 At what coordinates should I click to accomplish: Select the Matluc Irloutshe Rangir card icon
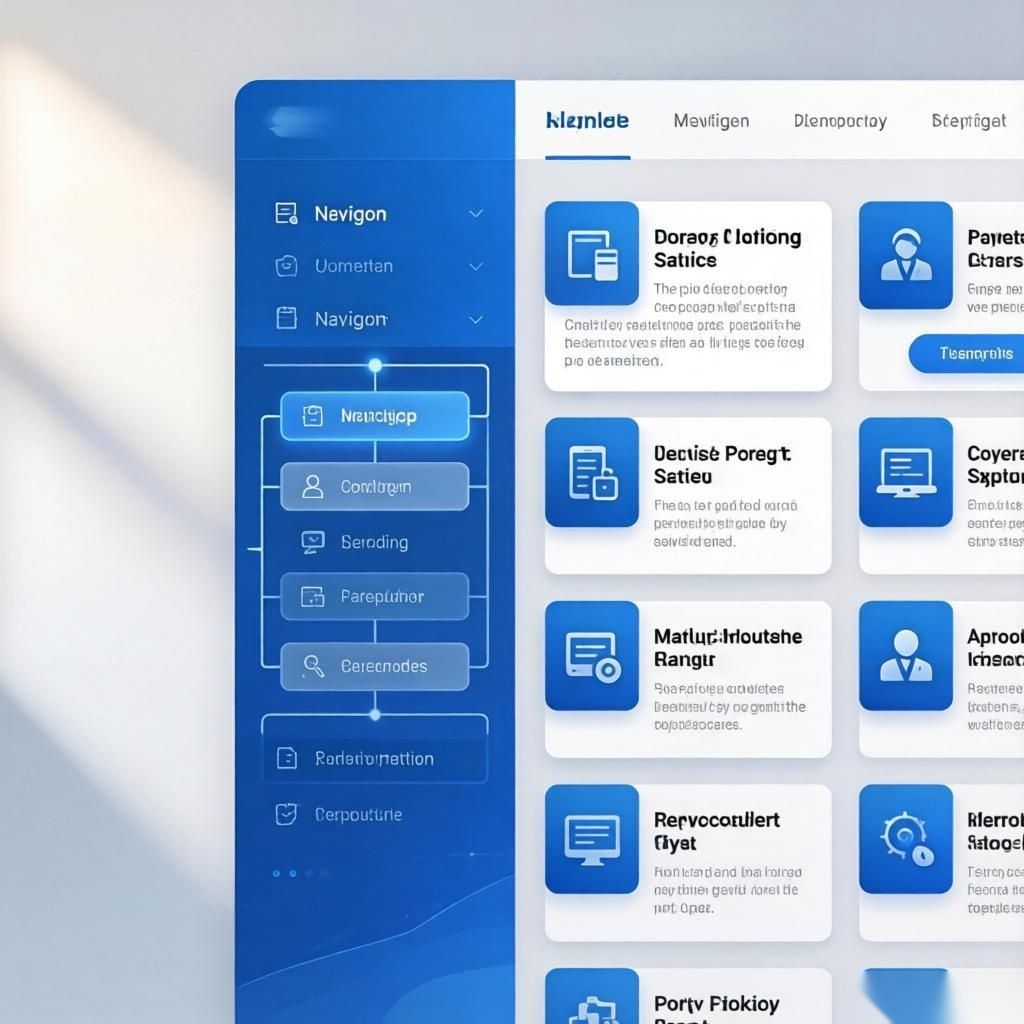pos(592,656)
